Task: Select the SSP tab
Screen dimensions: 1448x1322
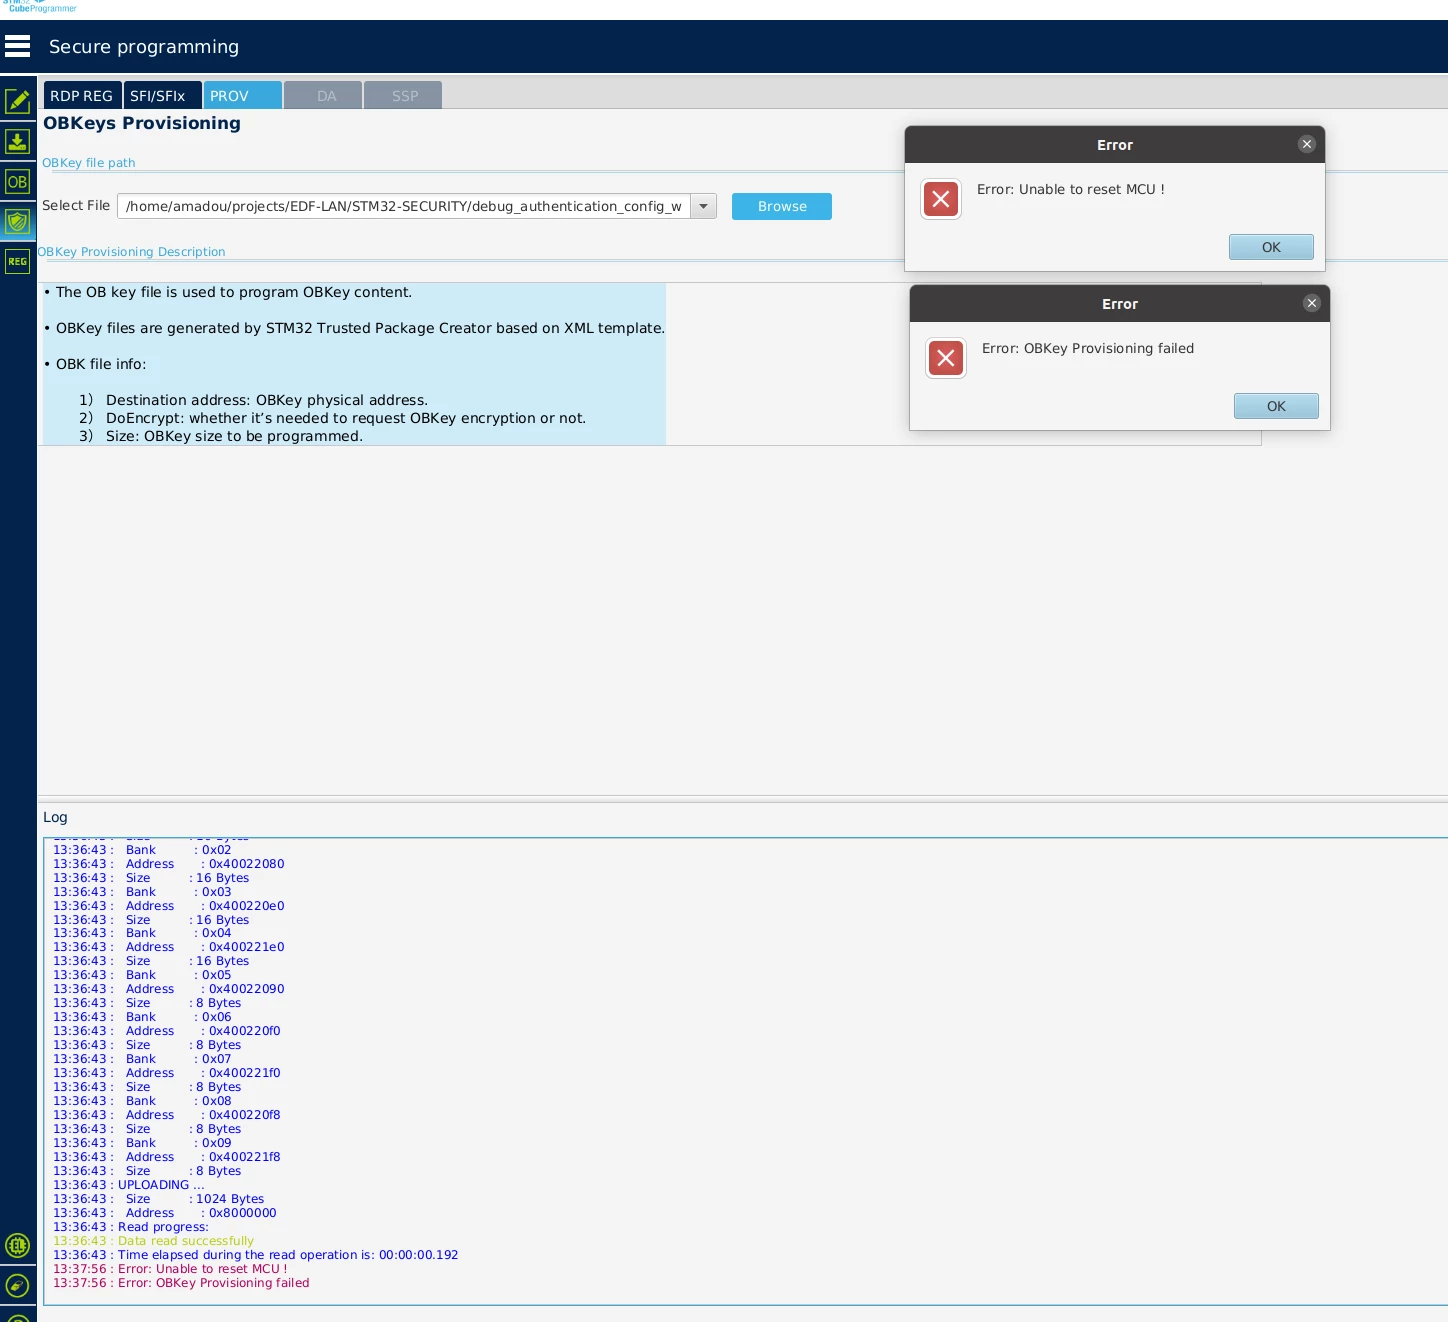Action: pos(404,96)
